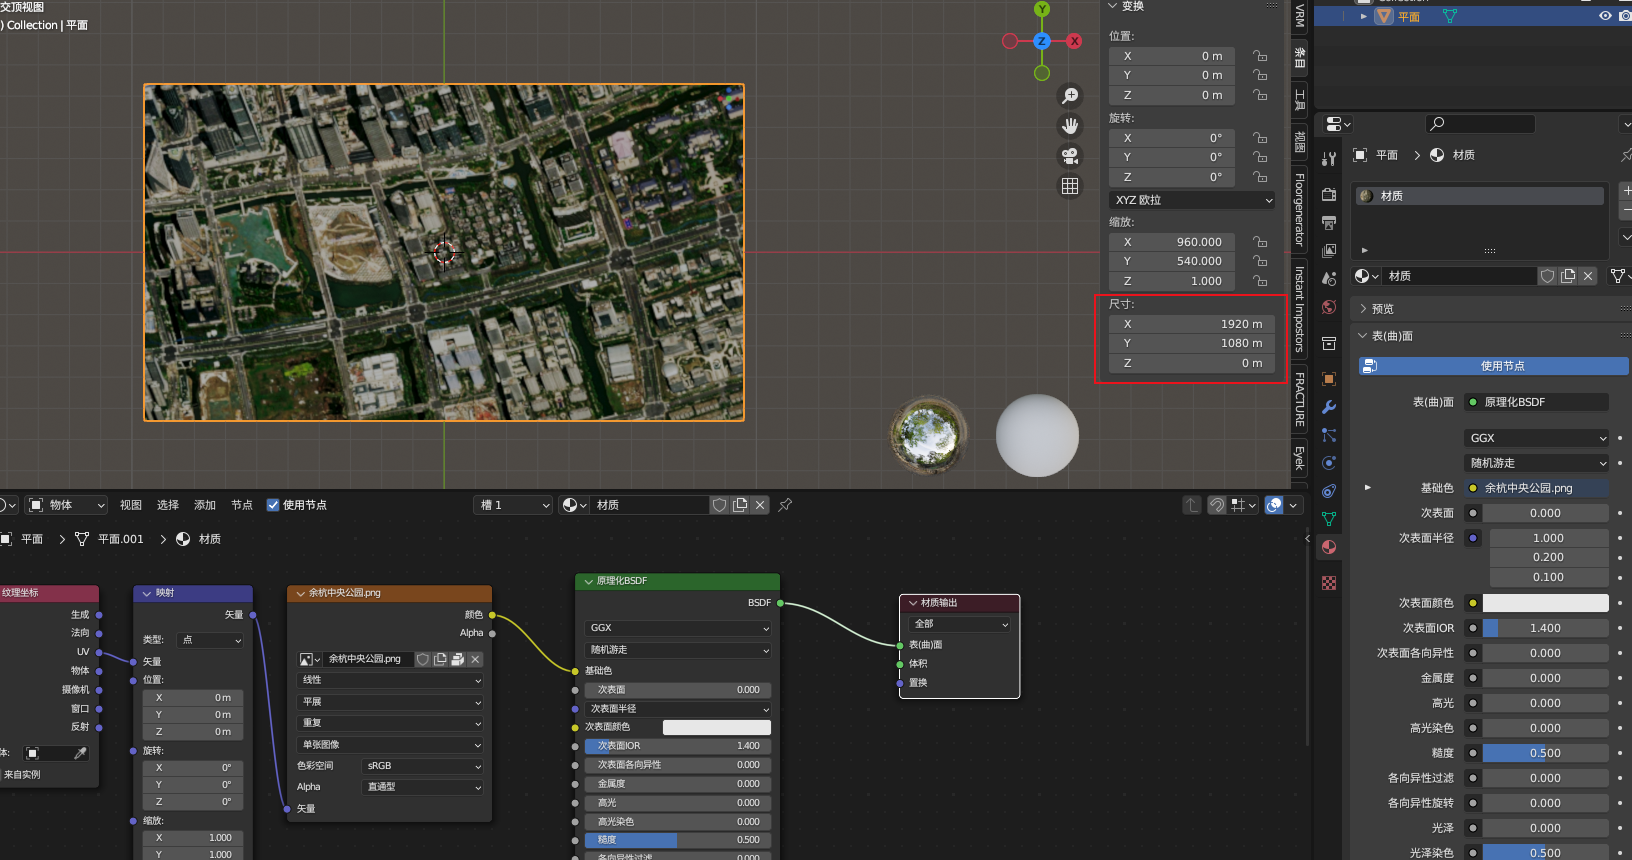
Task: Switch perspective/orthographic with the grid icon
Action: [x=1070, y=186]
